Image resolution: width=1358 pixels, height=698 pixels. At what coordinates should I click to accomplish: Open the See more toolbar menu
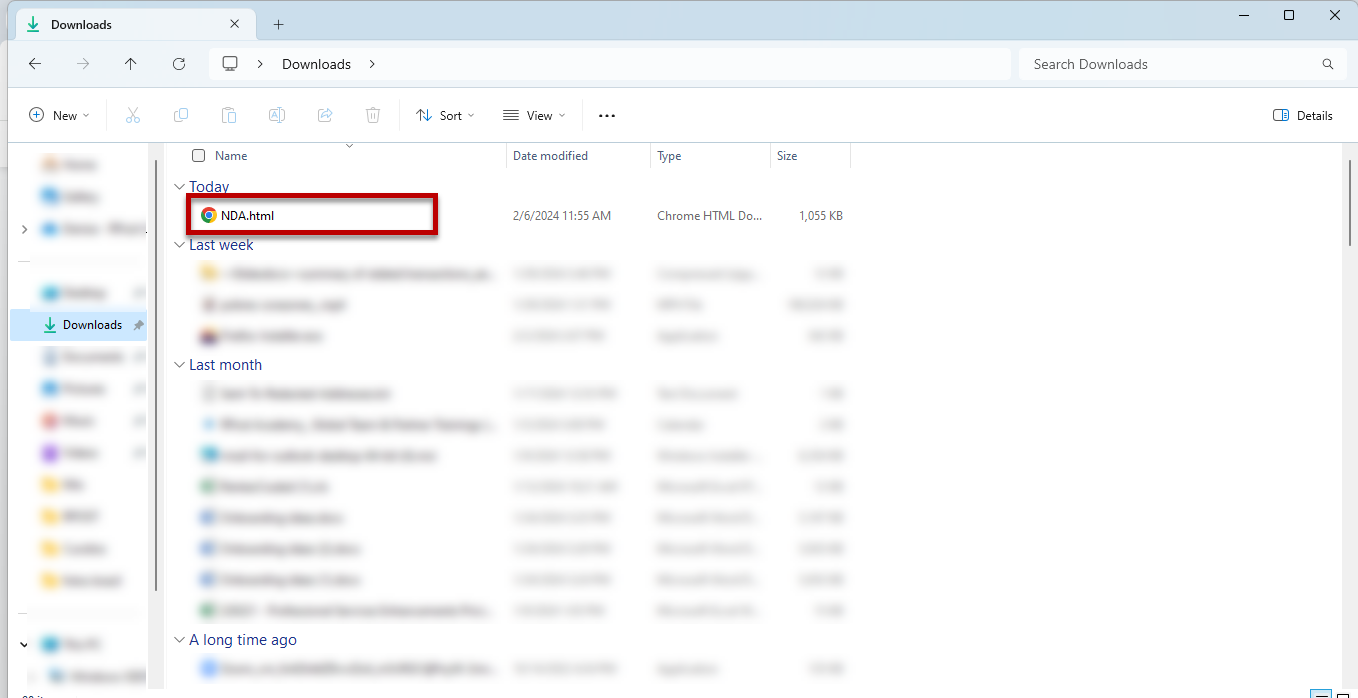coord(606,115)
